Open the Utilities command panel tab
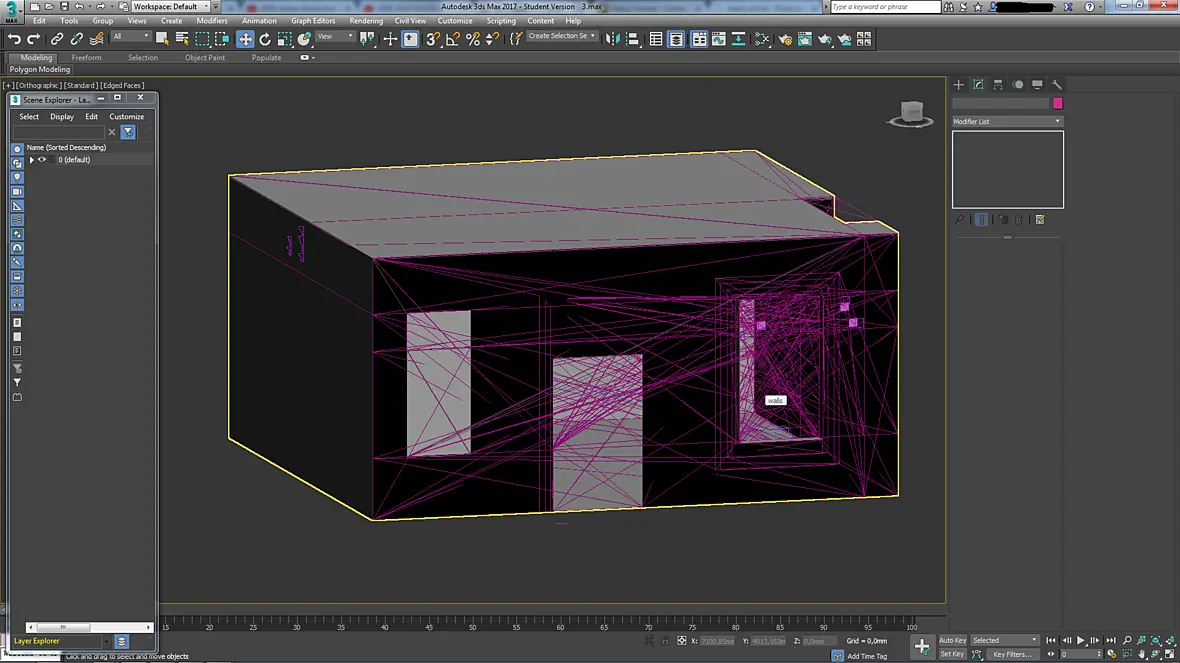This screenshot has width=1180, height=663. [x=1057, y=85]
